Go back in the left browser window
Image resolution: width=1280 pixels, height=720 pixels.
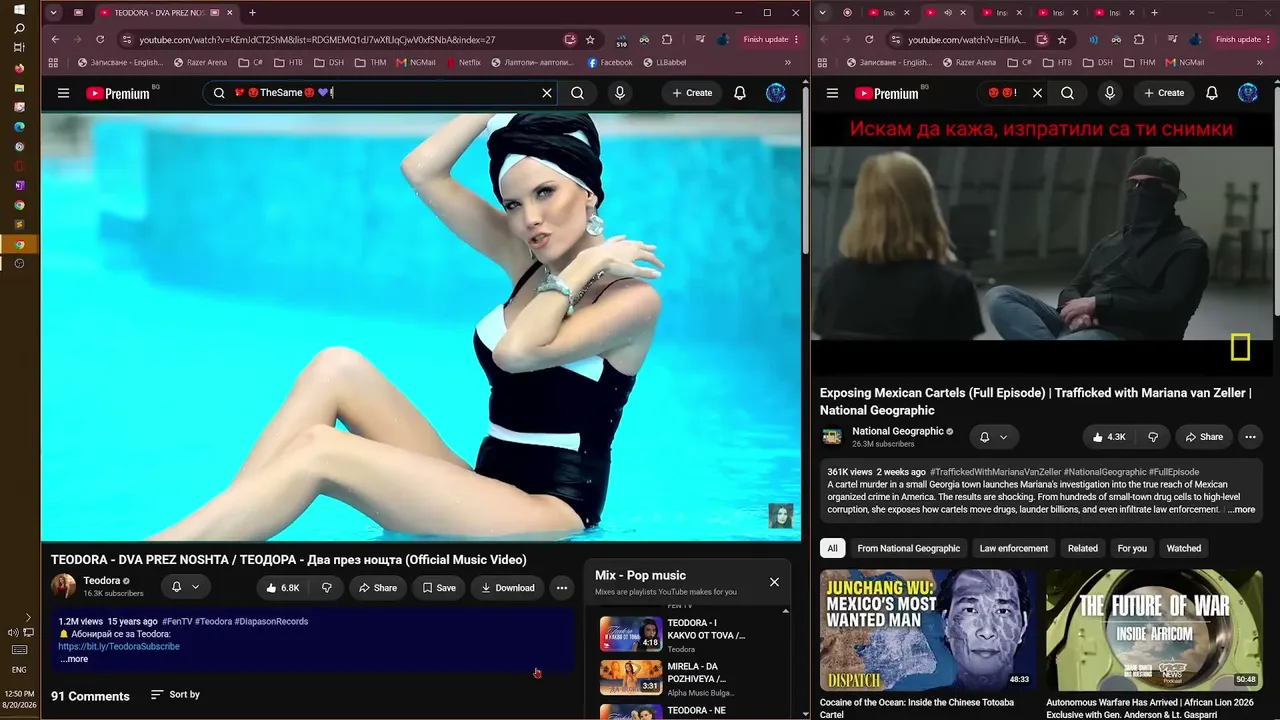click(55, 40)
